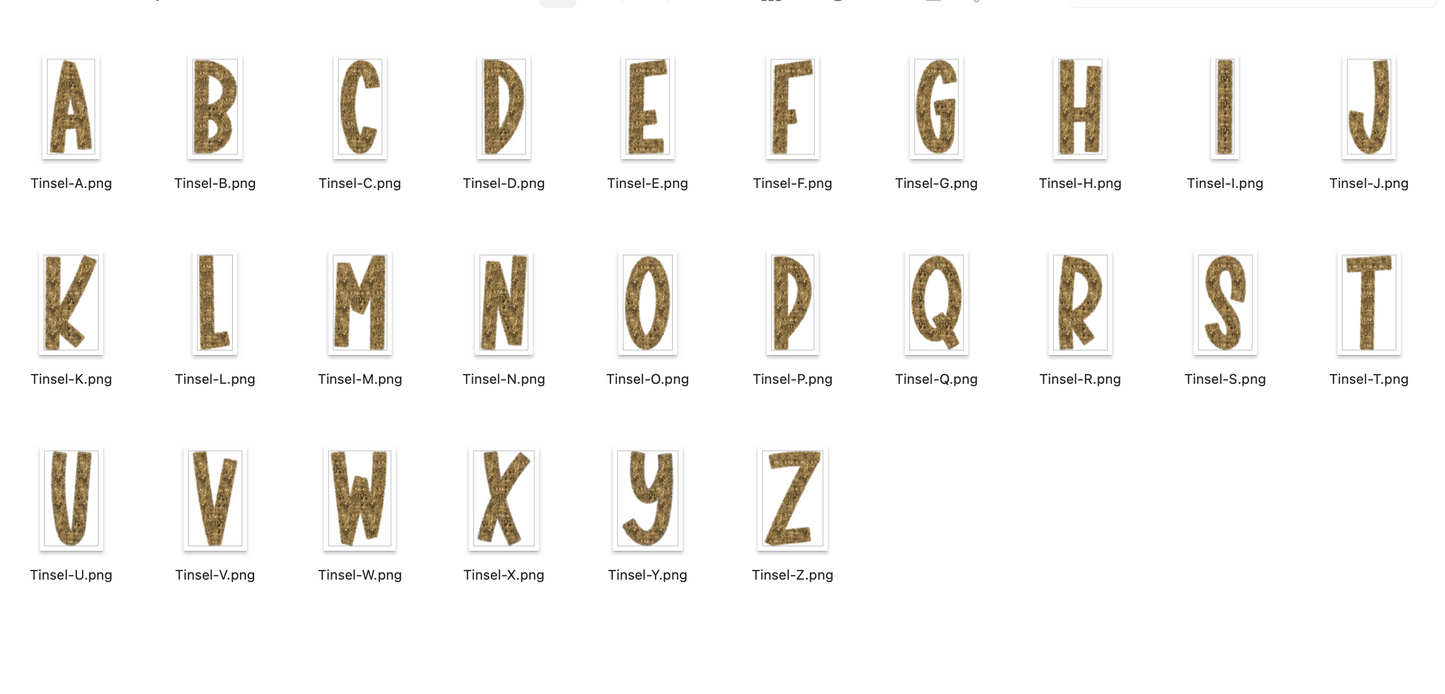Click the grid view icon in the toolbar
The width and height of the screenshot is (1445, 694).
tap(770, 2)
